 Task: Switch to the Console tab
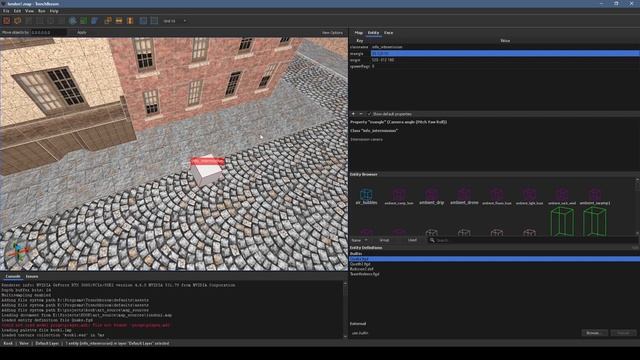click(x=13, y=276)
